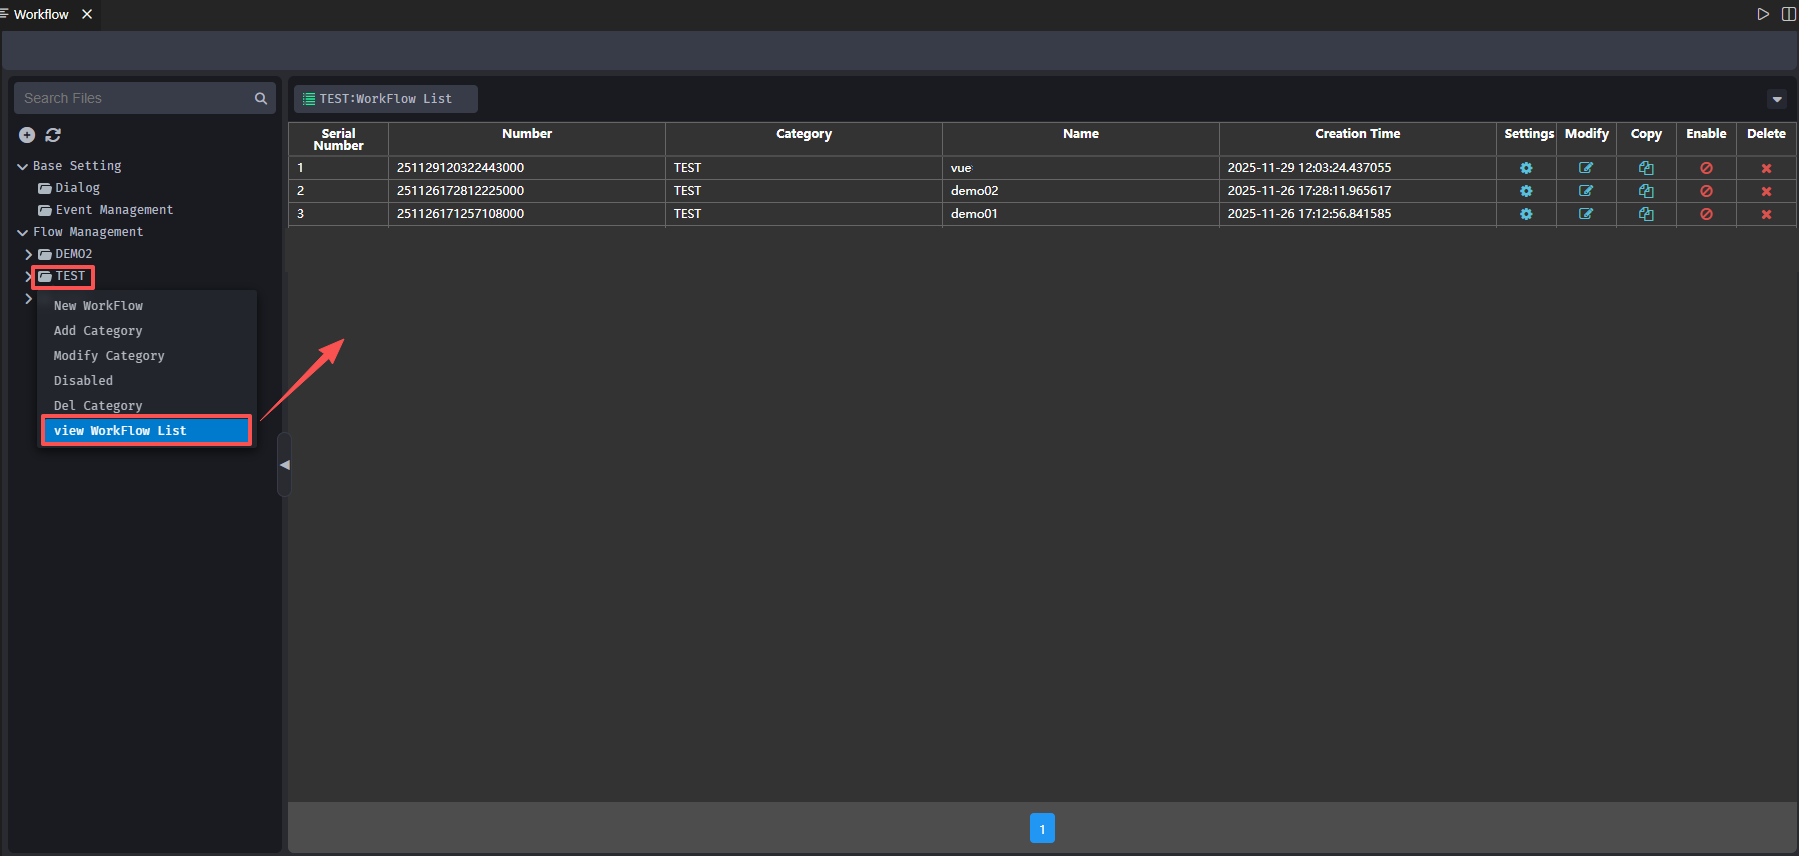Click the add plus icon in sidebar

click(27, 135)
